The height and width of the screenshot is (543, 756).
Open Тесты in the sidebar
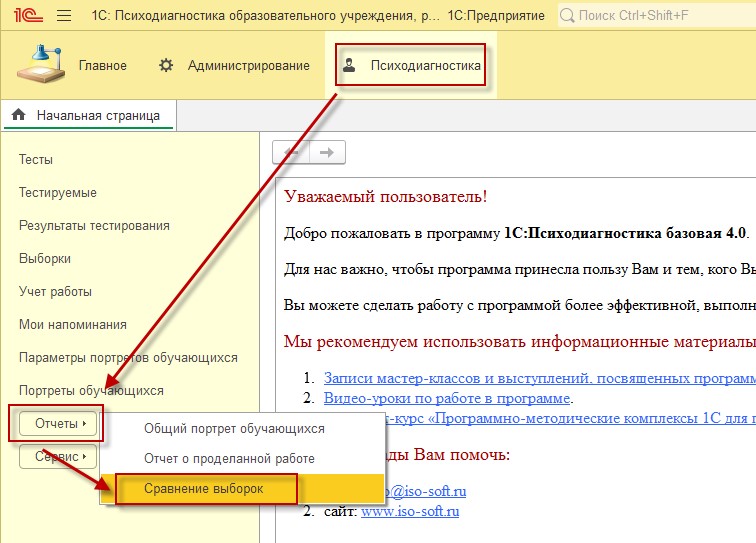point(36,160)
